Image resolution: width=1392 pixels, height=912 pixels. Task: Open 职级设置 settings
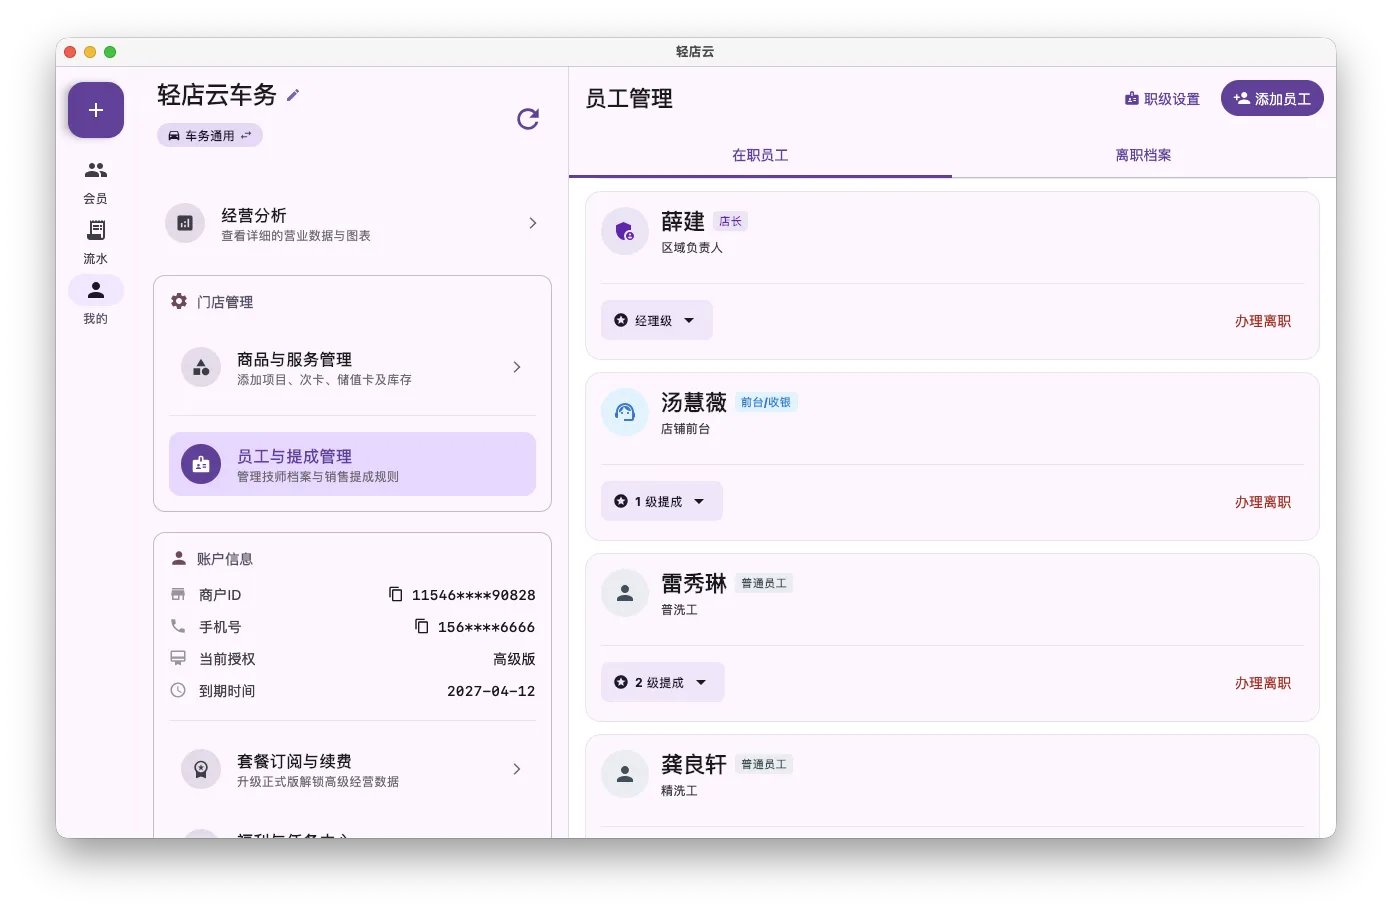point(1161,98)
